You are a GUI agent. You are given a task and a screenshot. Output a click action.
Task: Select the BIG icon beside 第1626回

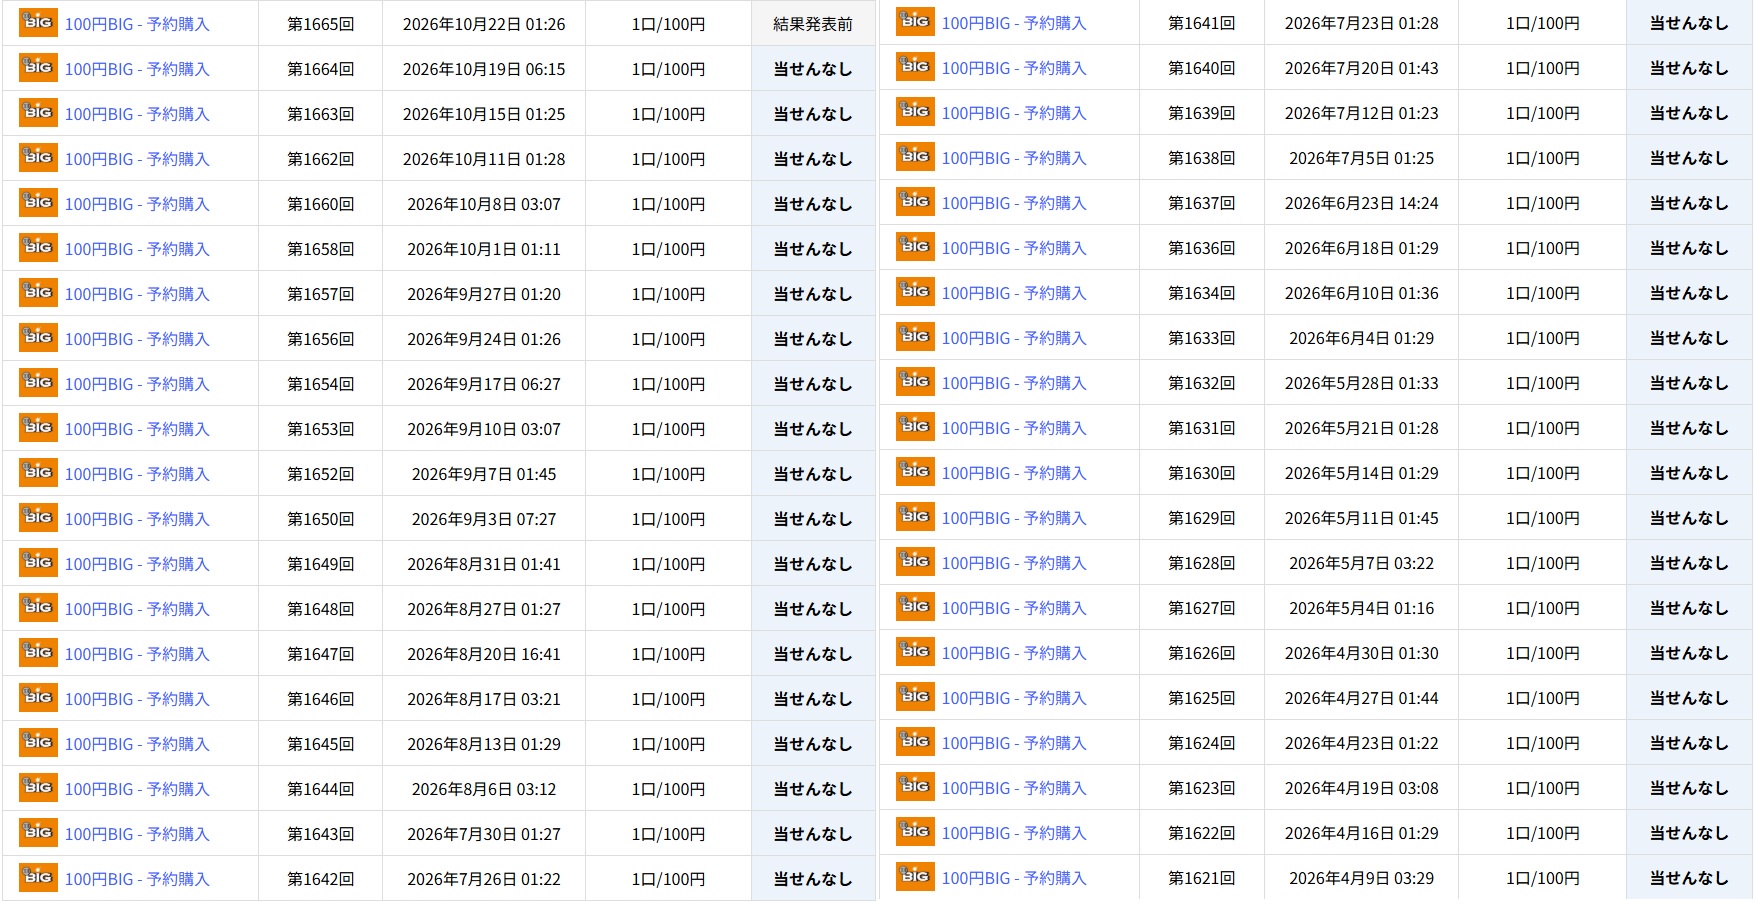coord(915,652)
